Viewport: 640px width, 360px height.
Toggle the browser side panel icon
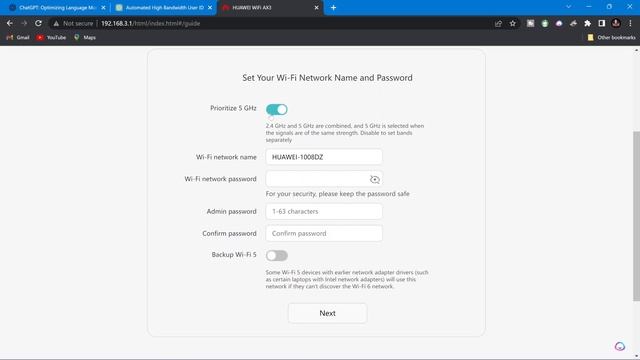click(602, 24)
